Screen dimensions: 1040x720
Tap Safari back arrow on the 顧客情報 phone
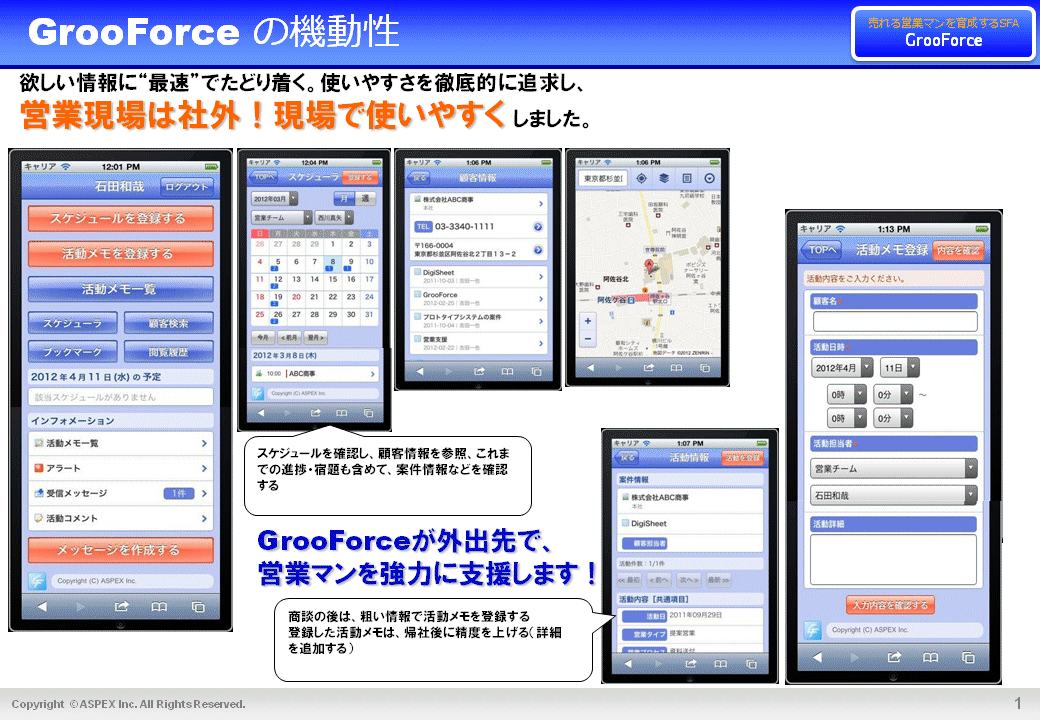pos(419,372)
